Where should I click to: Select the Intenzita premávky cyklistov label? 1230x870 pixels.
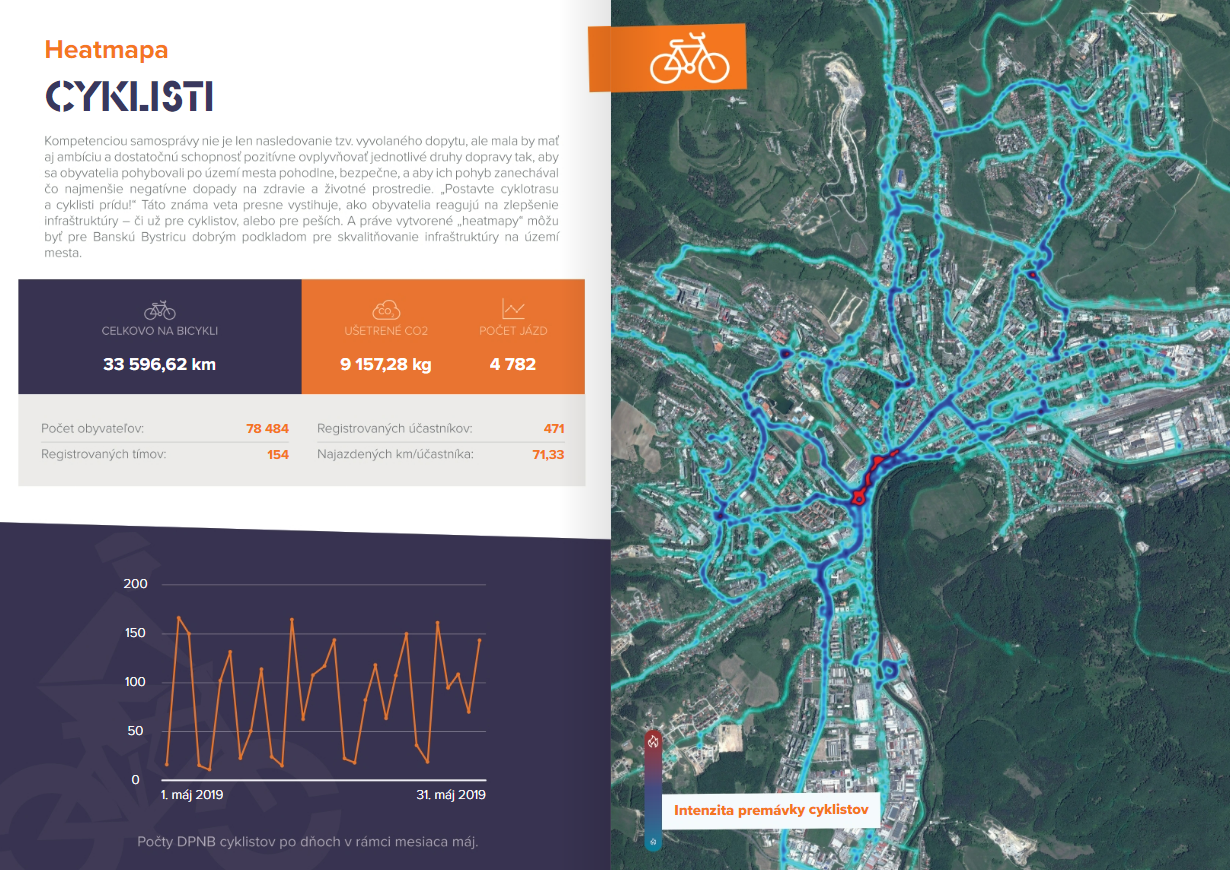(770, 810)
